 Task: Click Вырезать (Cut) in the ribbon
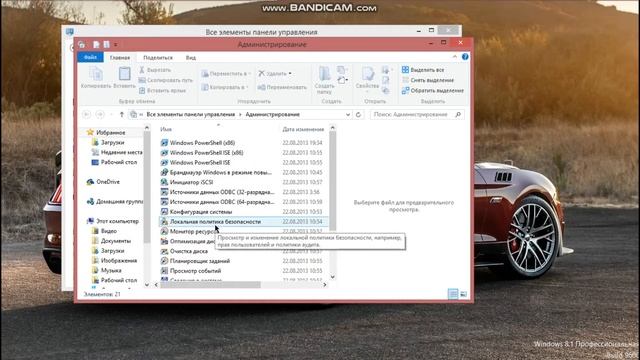(155, 70)
